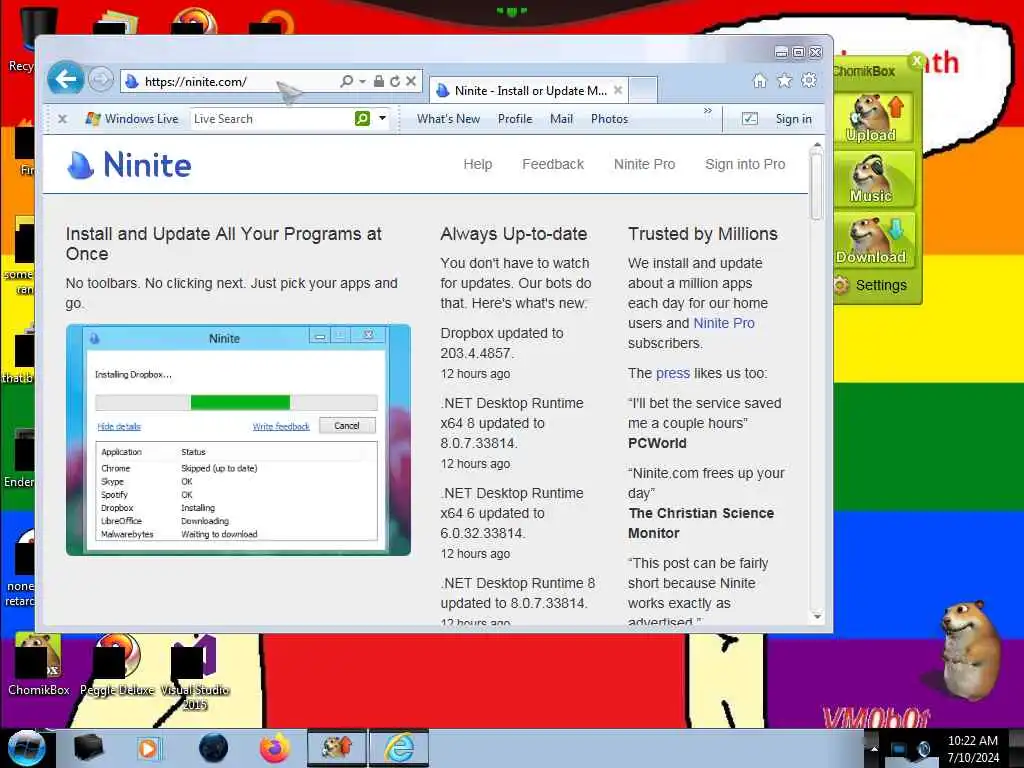Viewport: 1024px width, 768px height.
Task: Open the Feedback link on Ninite
Action: [553, 165]
